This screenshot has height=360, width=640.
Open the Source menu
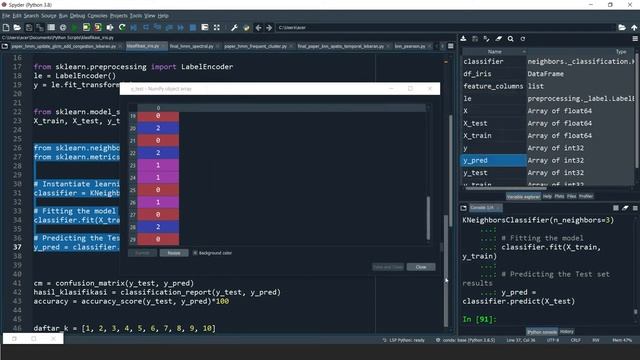49,16
